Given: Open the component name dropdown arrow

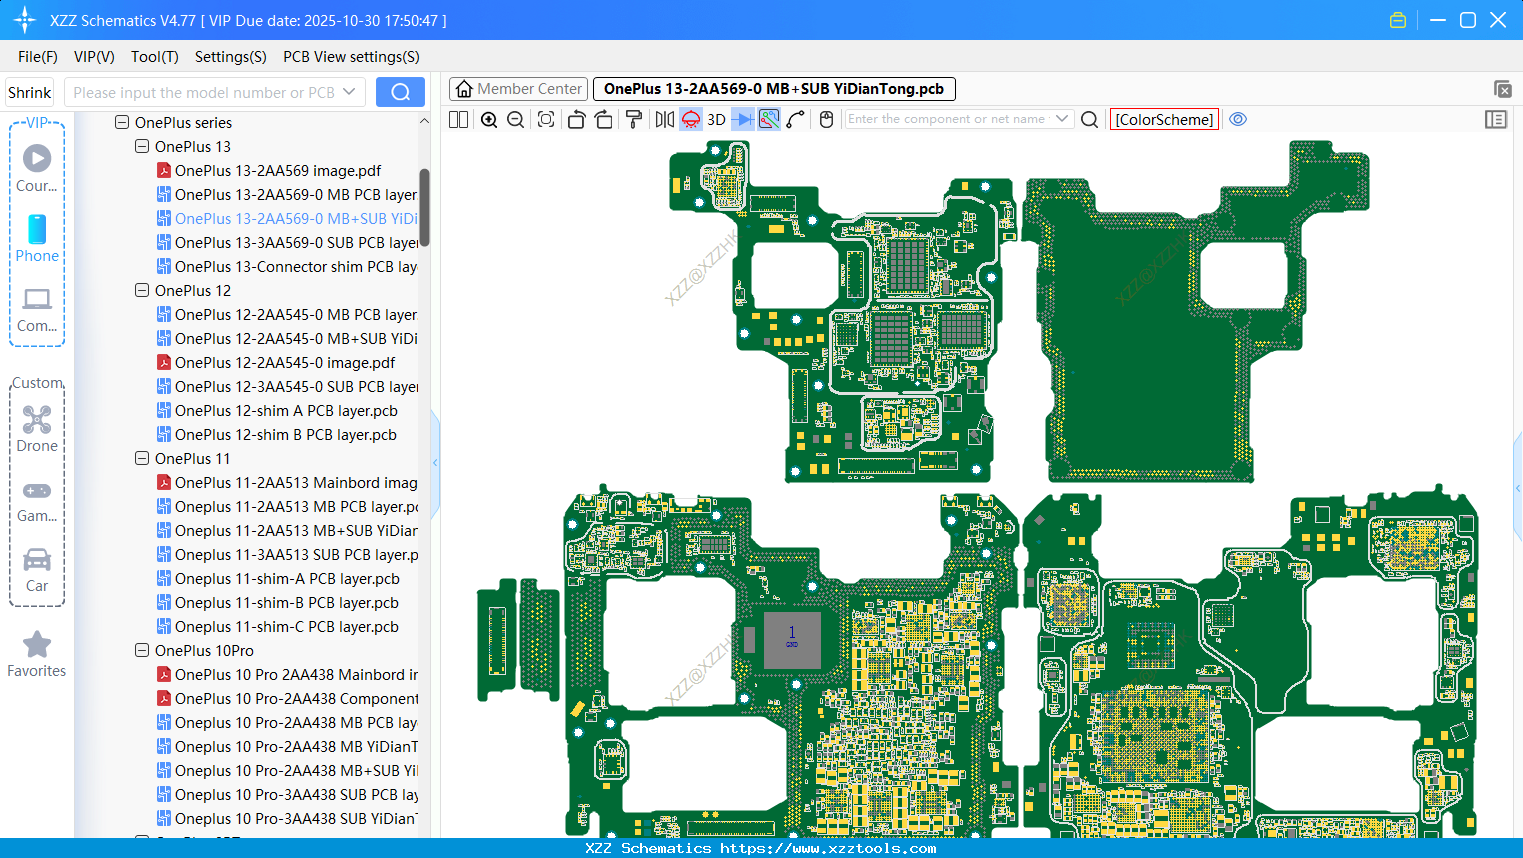Looking at the screenshot, I should point(1062,119).
